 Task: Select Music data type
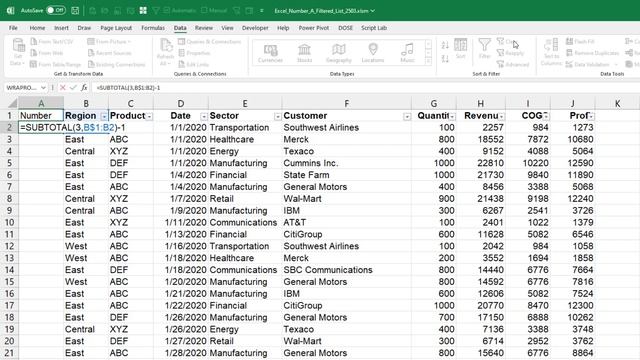(407, 53)
